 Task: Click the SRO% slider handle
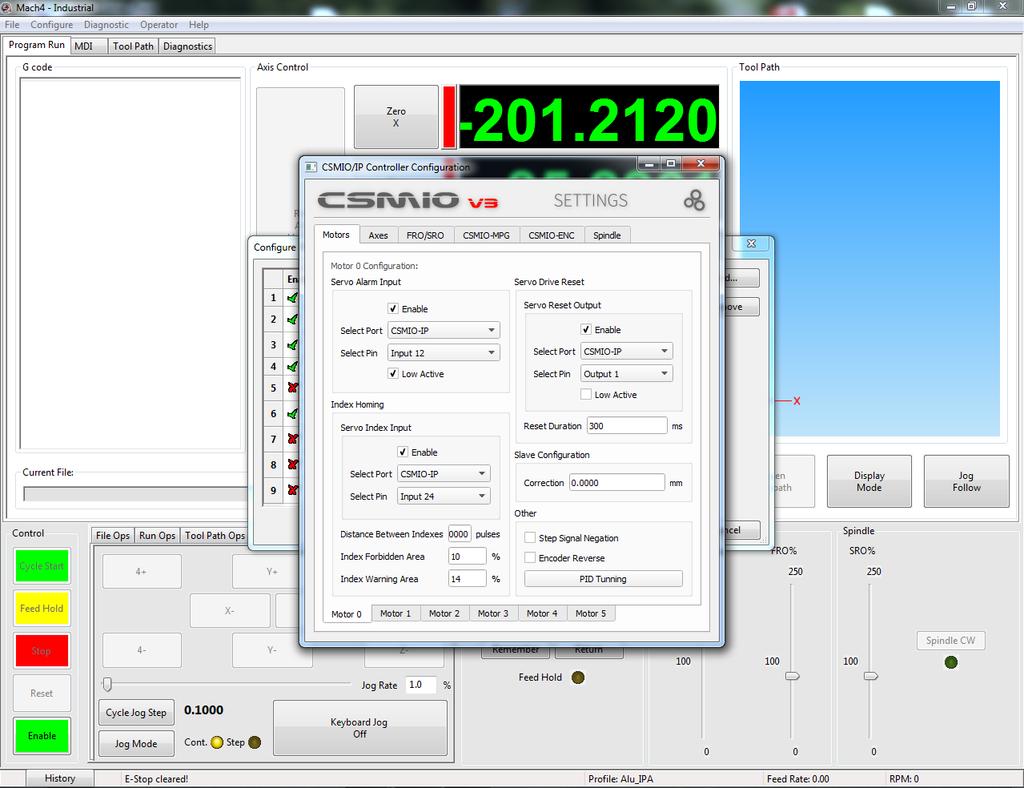(x=871, y=676)
